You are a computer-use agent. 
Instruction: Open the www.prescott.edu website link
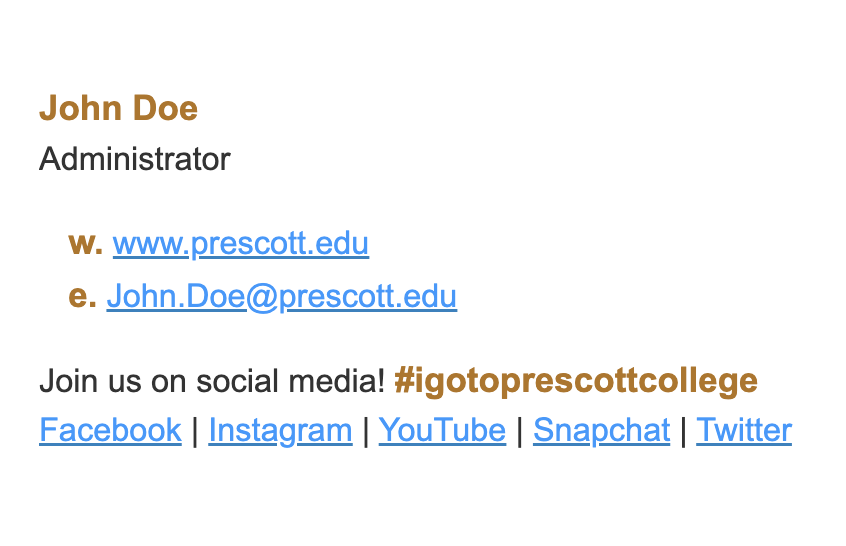click(x=241, y=243)
